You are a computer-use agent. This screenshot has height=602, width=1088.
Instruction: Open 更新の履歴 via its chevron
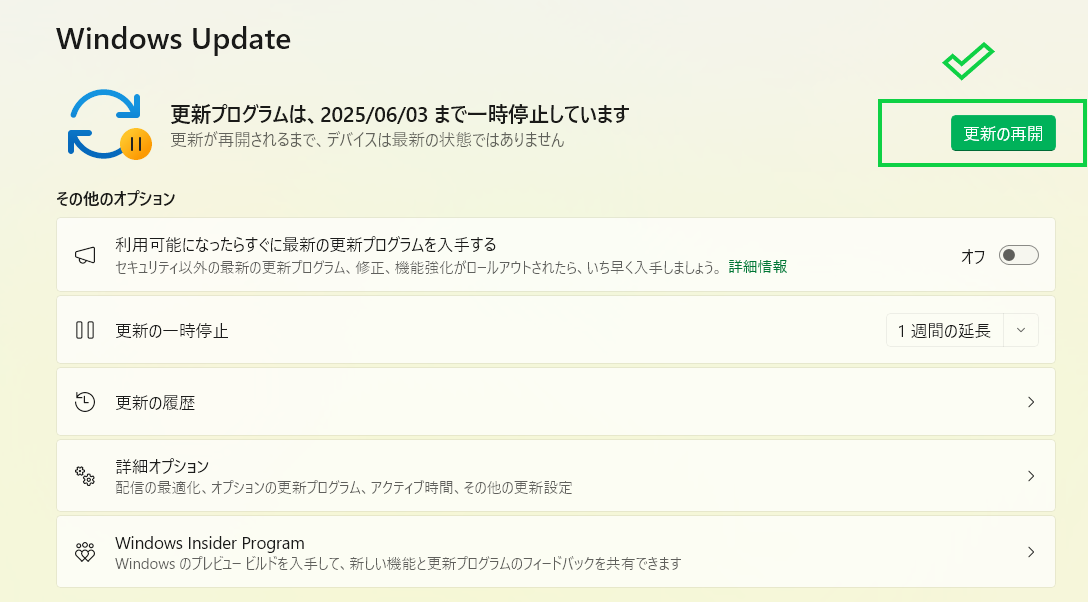[x=1031, y=402]
